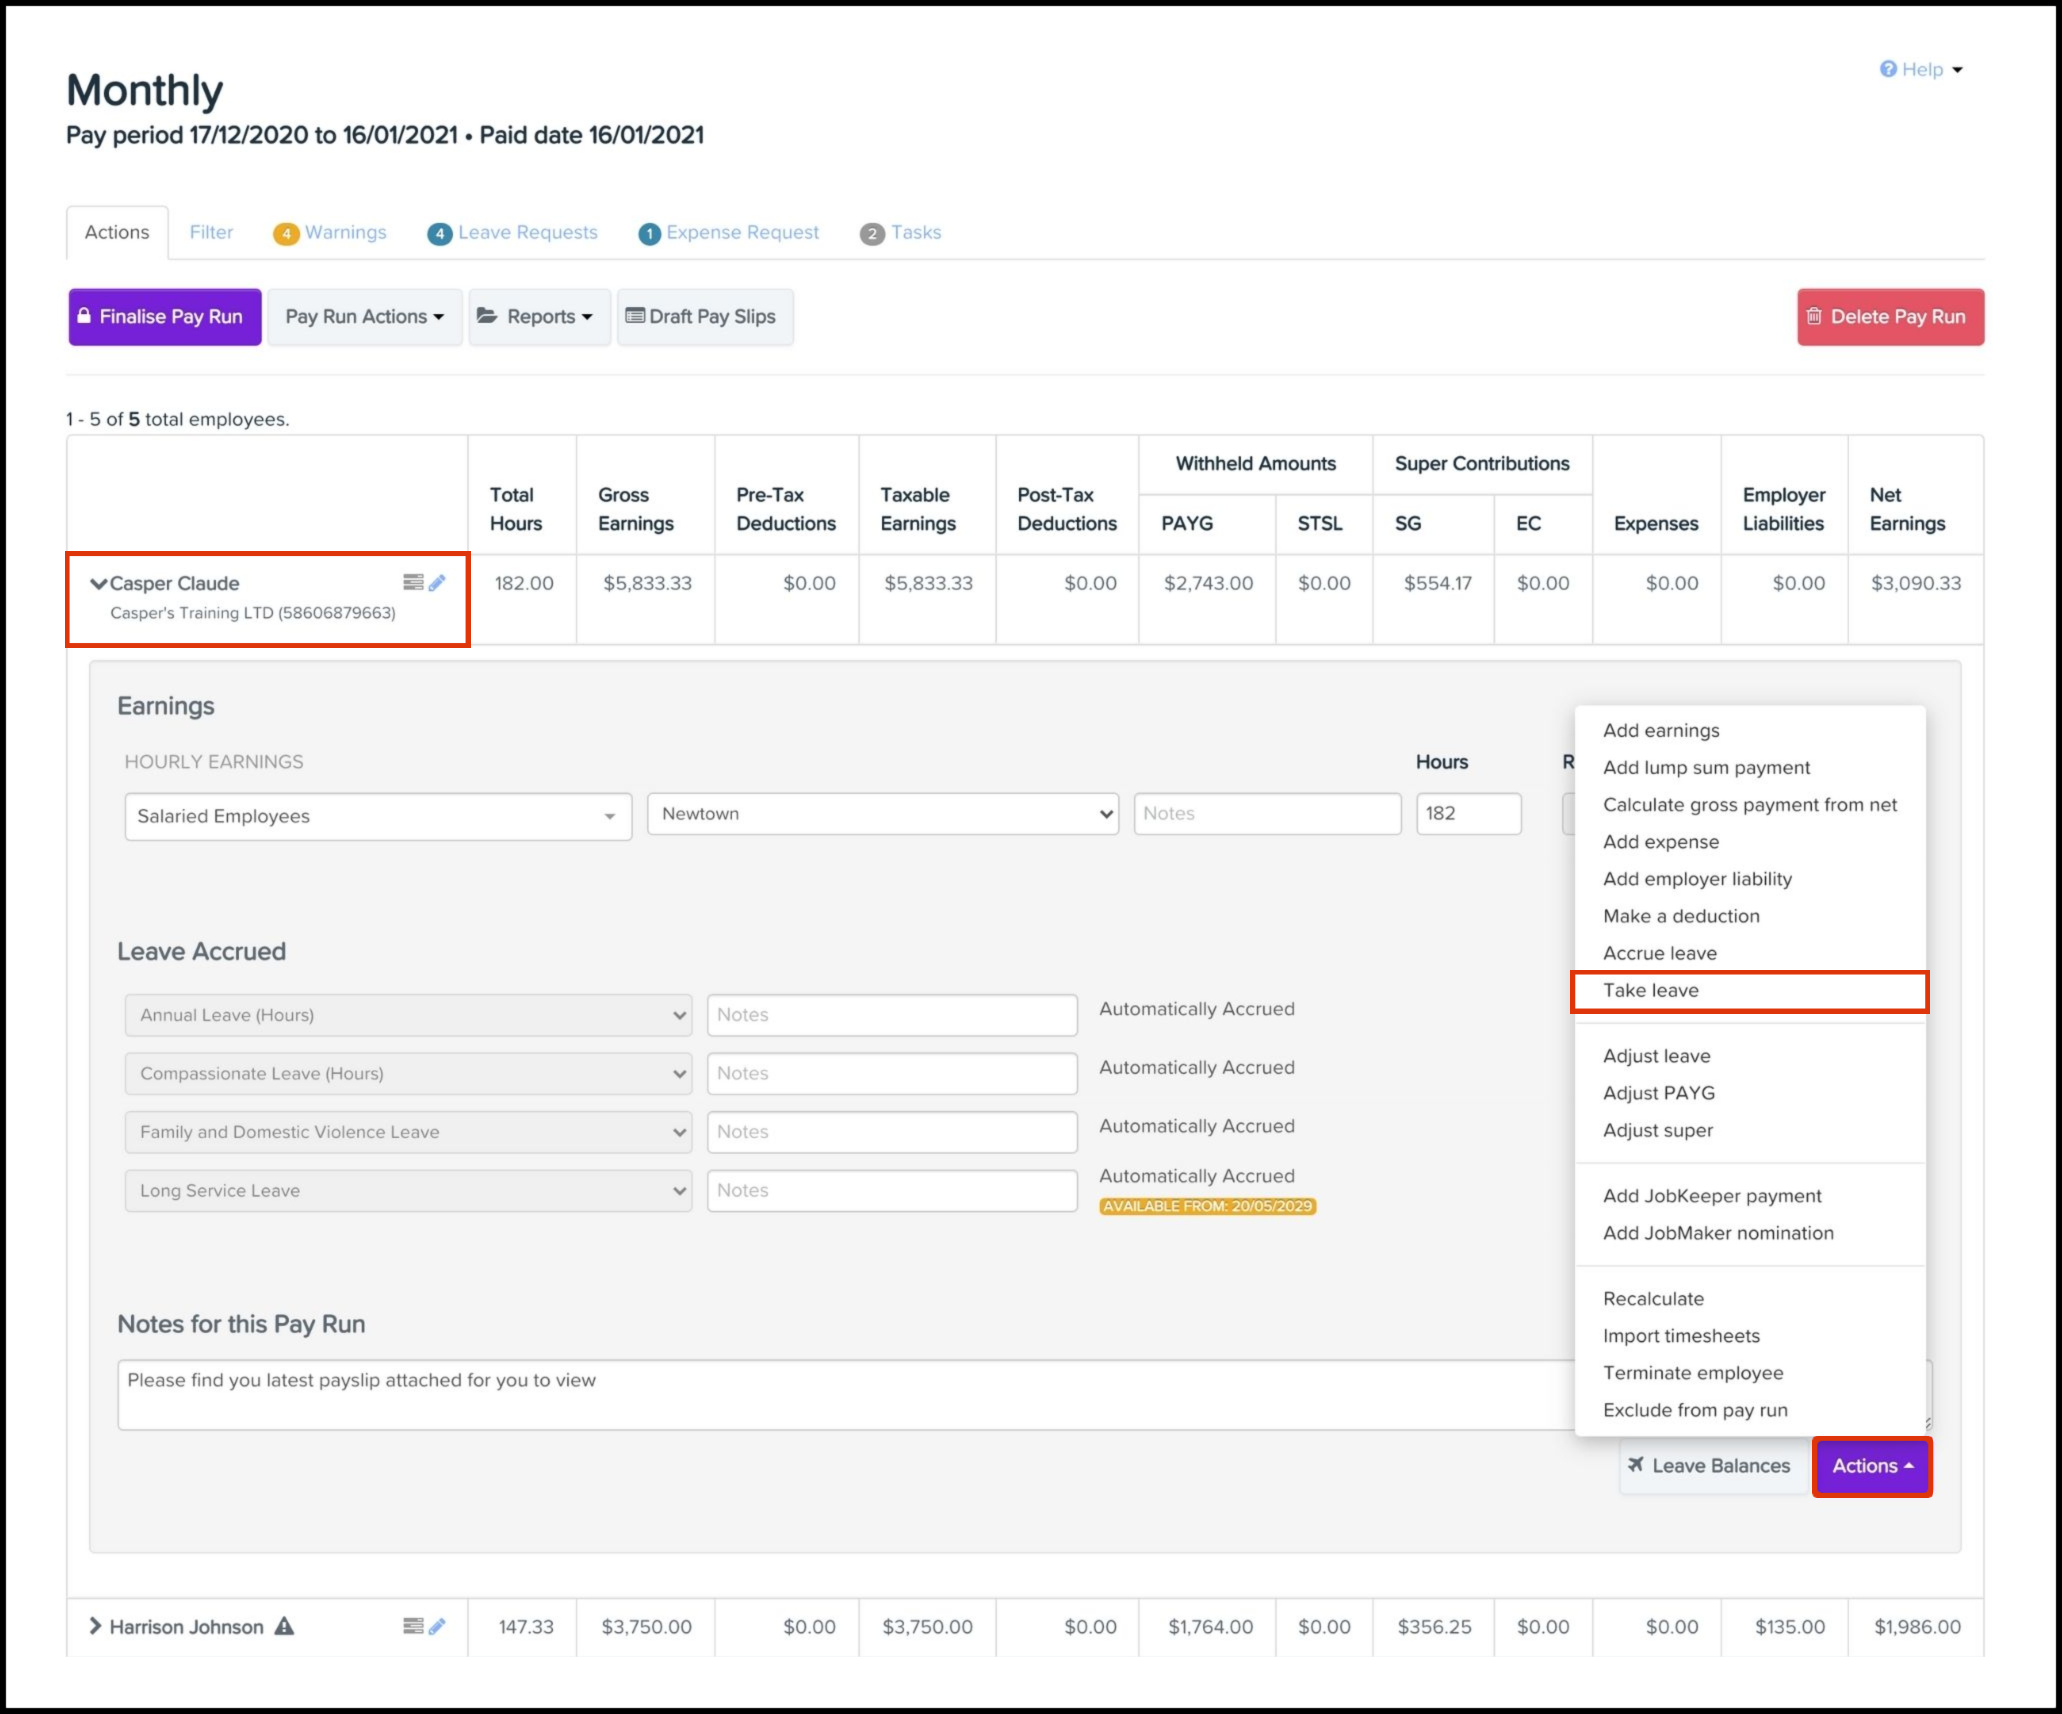Image resolution: width=2062 pixels, height=1714 pixels.
Task: Switch to the Warnings tab
Action: click(x=331, y=233)
